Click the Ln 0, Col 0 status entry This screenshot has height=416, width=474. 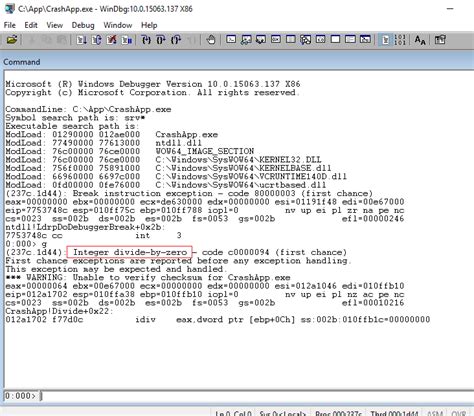233,413
